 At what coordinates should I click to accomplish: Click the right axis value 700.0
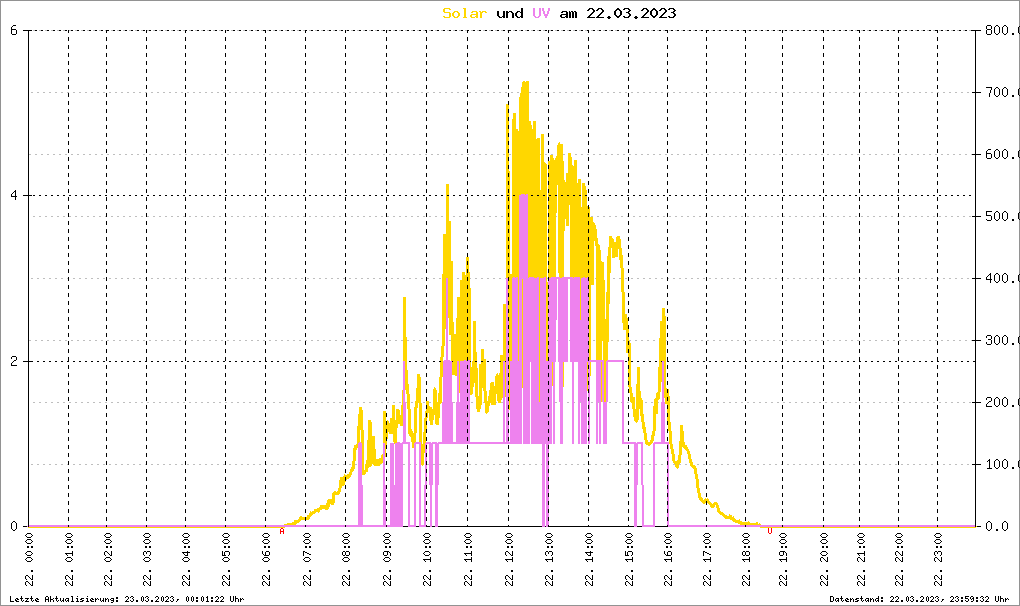1000,92
